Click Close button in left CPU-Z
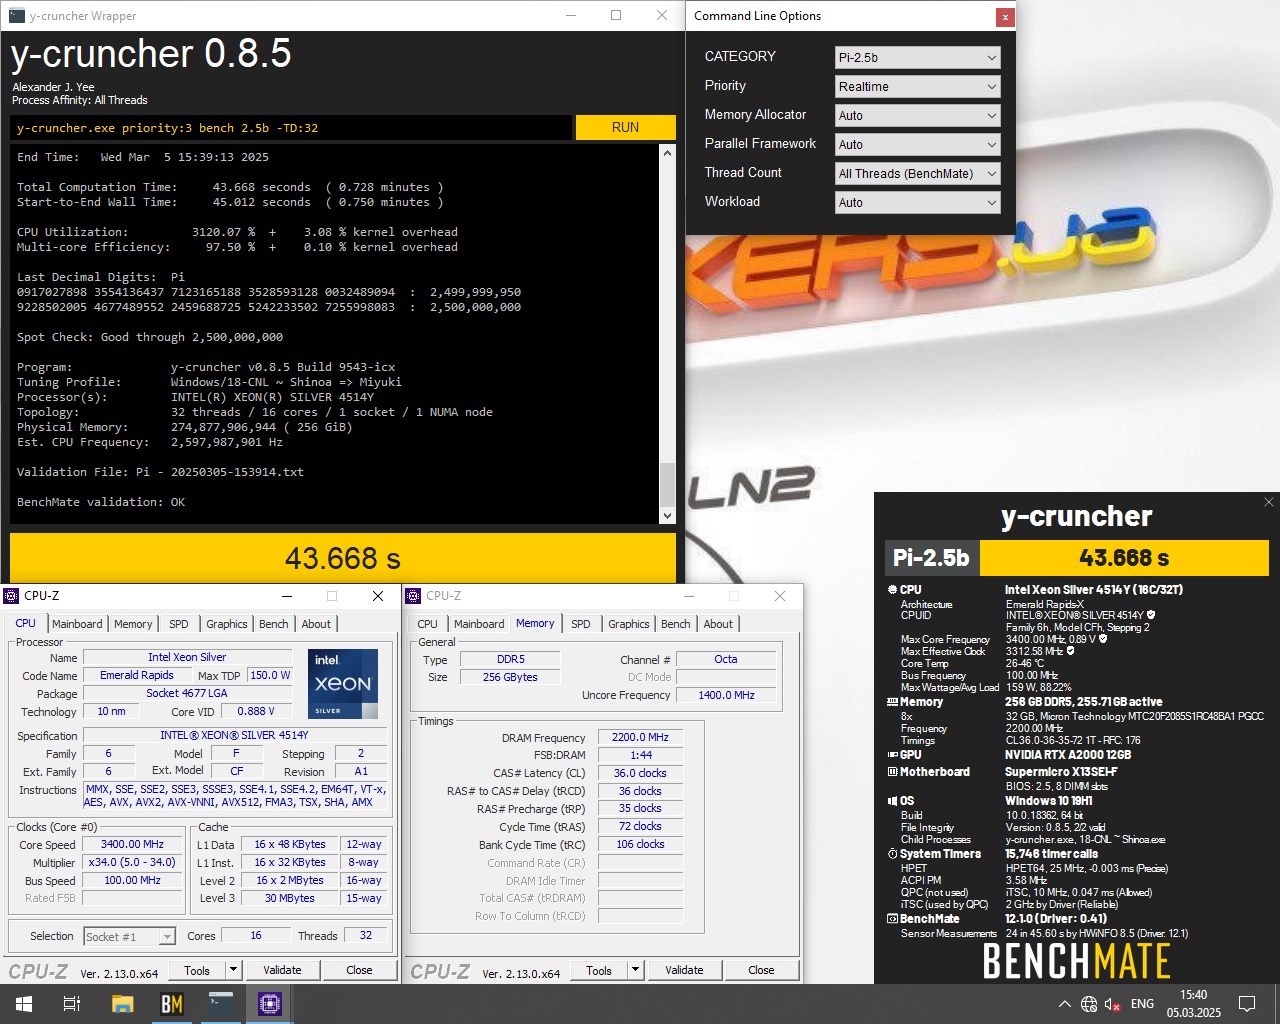Image resolution: width=1280 pixels, height=1024 pixels. pos(359,970)
